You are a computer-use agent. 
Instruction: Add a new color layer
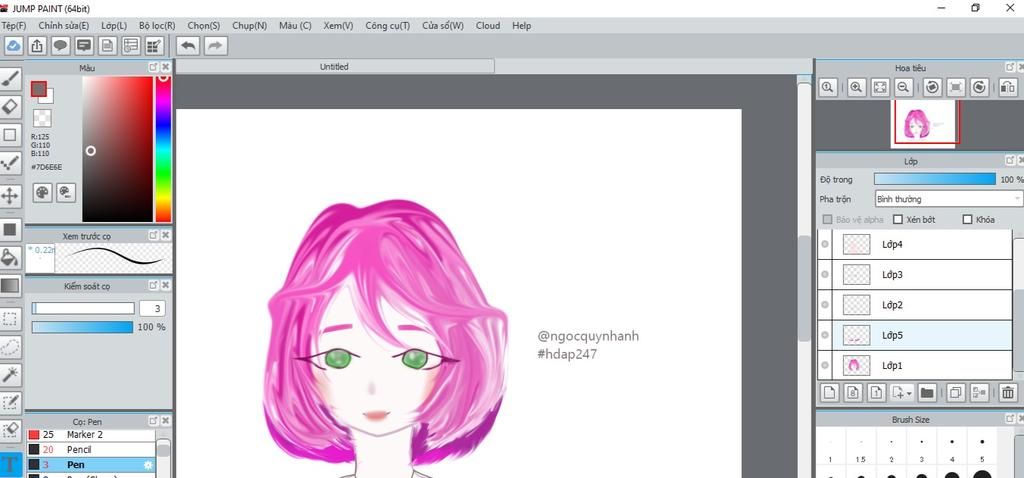pyautogui.click(x=829, y=392)
